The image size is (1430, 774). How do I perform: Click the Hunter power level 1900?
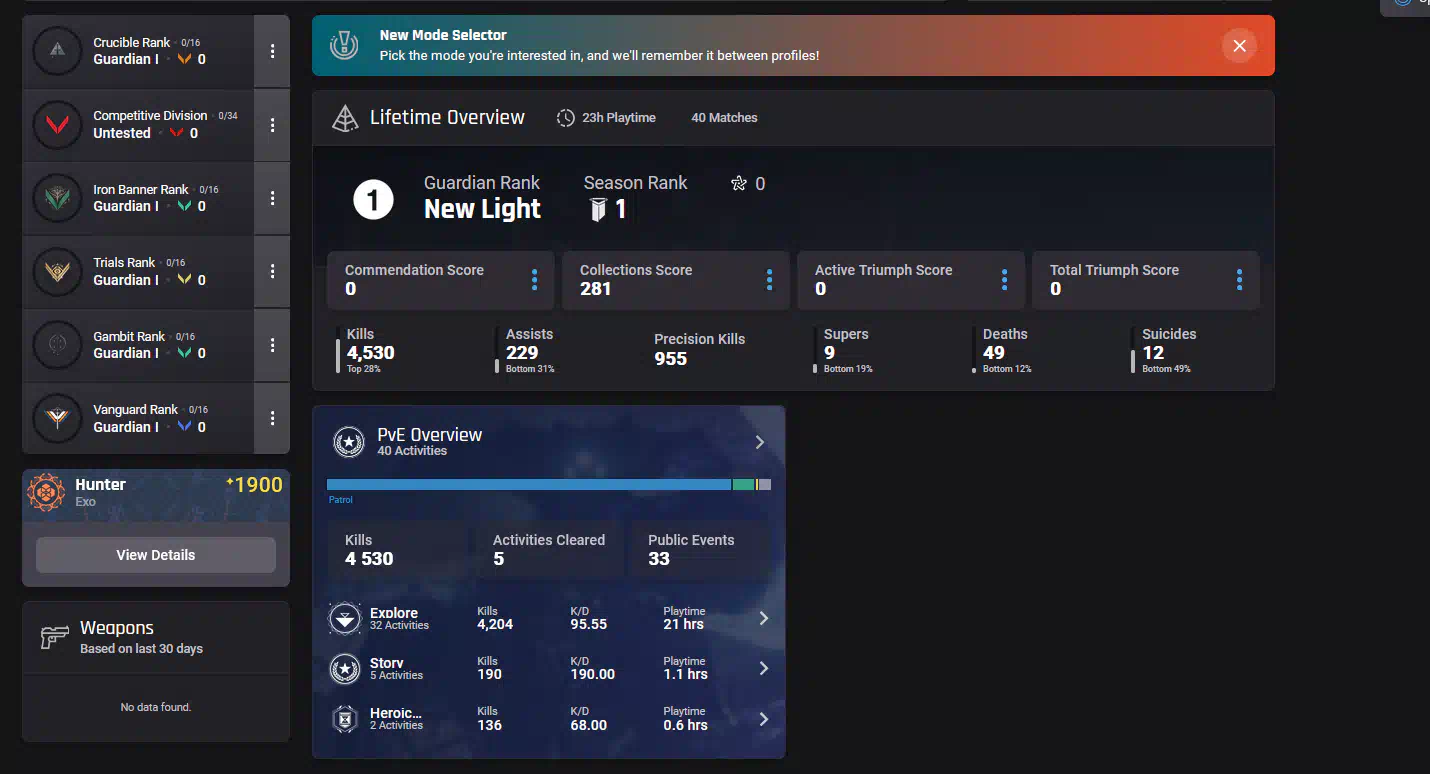(254, 485)
